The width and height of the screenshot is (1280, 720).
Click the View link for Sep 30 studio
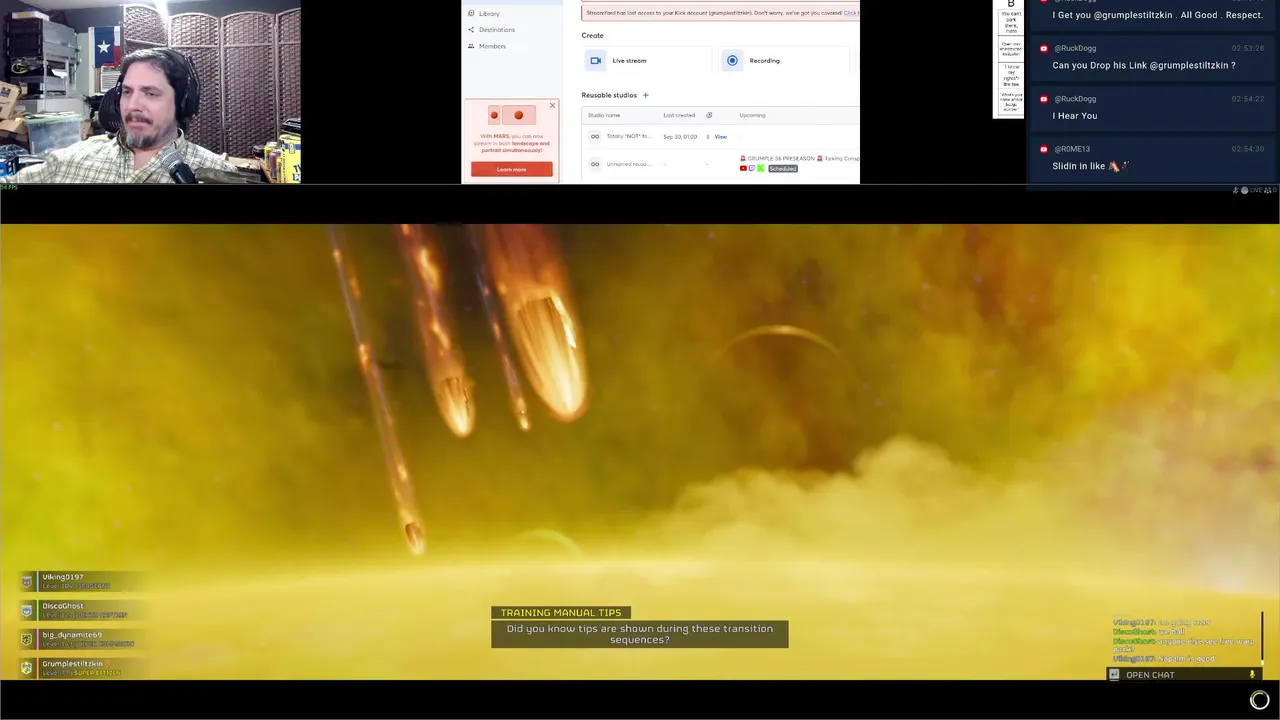[720, 136]
